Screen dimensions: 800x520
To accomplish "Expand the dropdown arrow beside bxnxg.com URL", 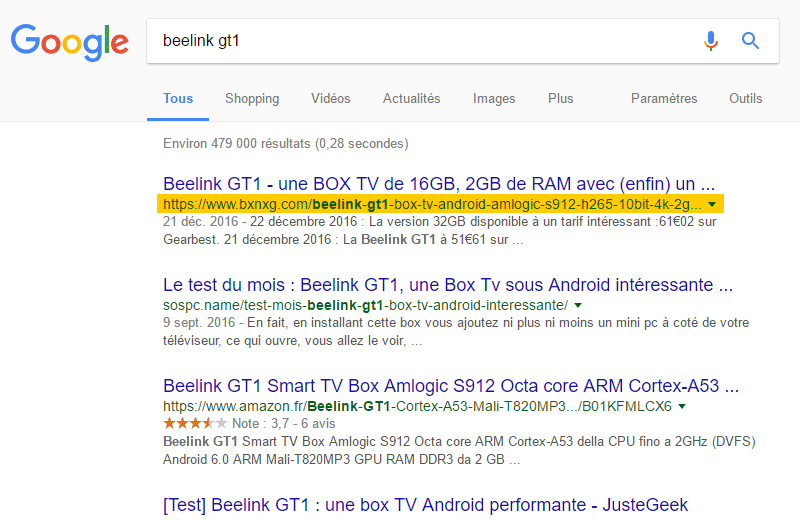I will pos(712,205).
